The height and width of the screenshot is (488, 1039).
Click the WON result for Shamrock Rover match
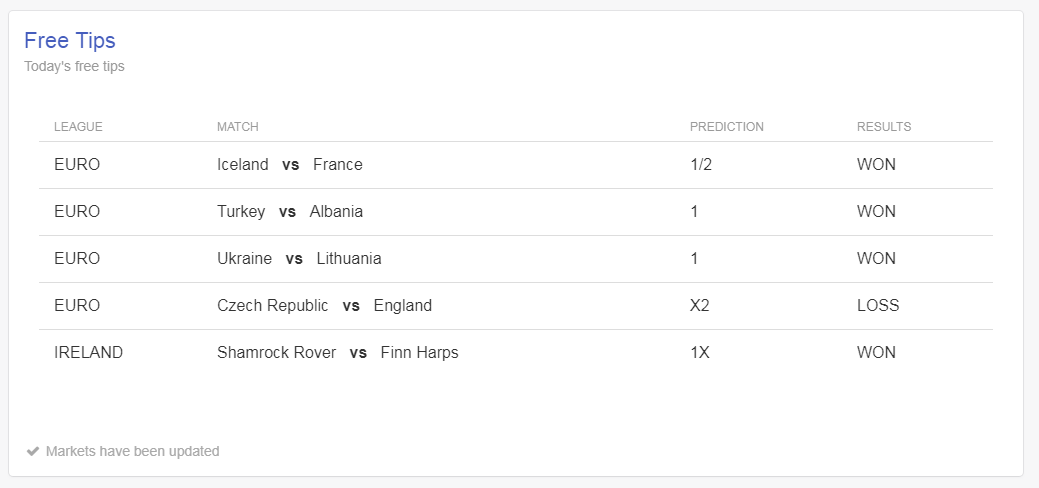point(876,353)
